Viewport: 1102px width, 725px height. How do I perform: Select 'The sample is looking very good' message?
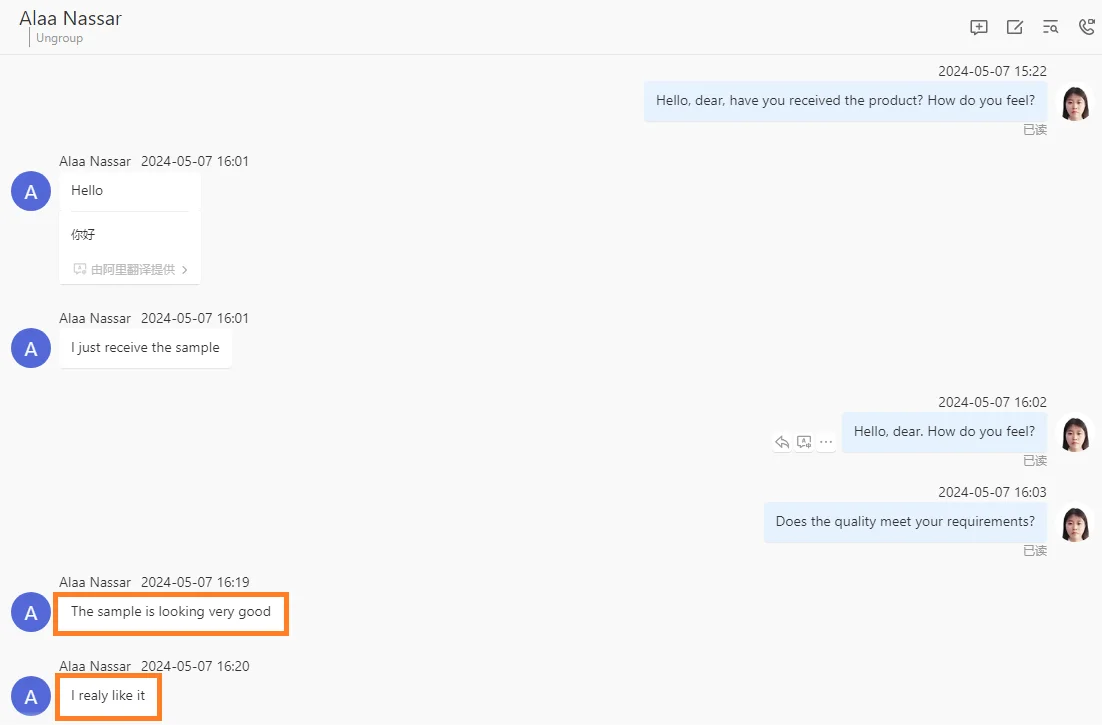pyautogui.click(x=171, y=612)
